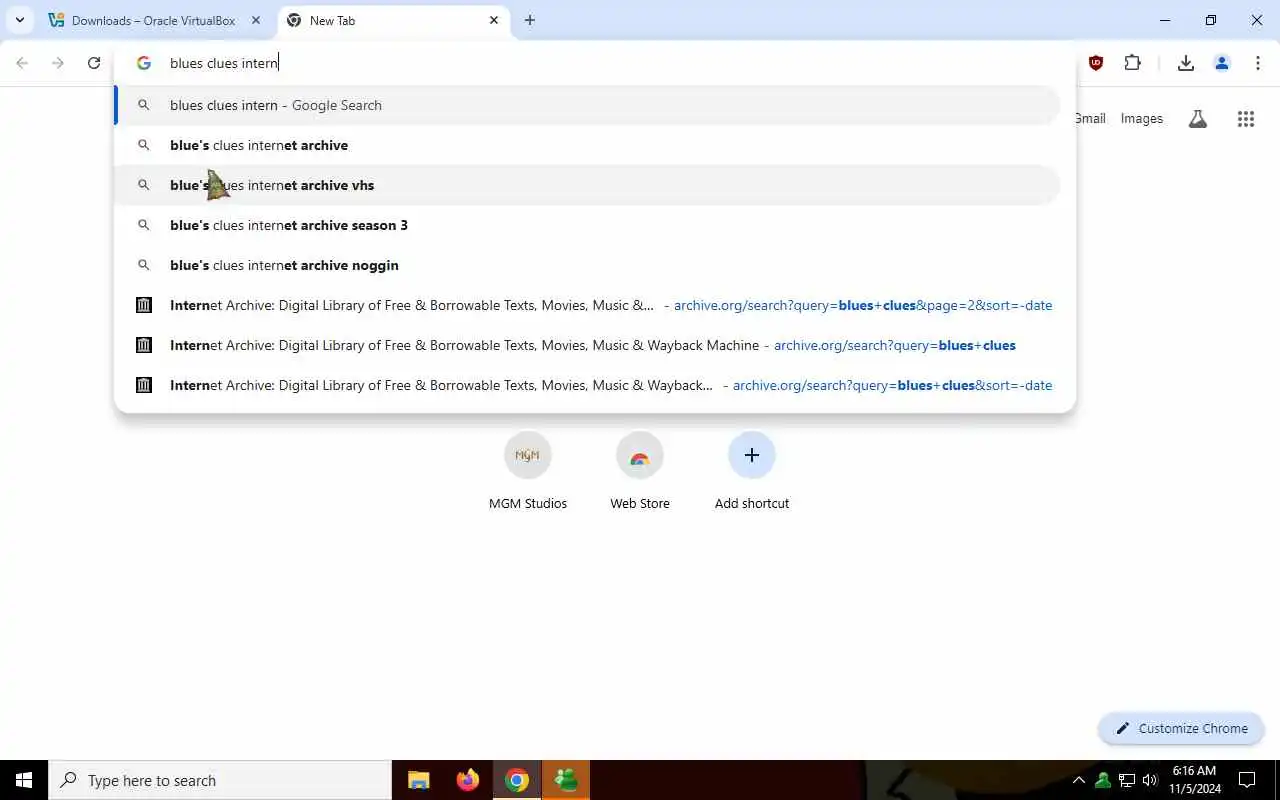Open the clock showing 6:16 AM
1280x800 pixels.
click(1194, 780)
